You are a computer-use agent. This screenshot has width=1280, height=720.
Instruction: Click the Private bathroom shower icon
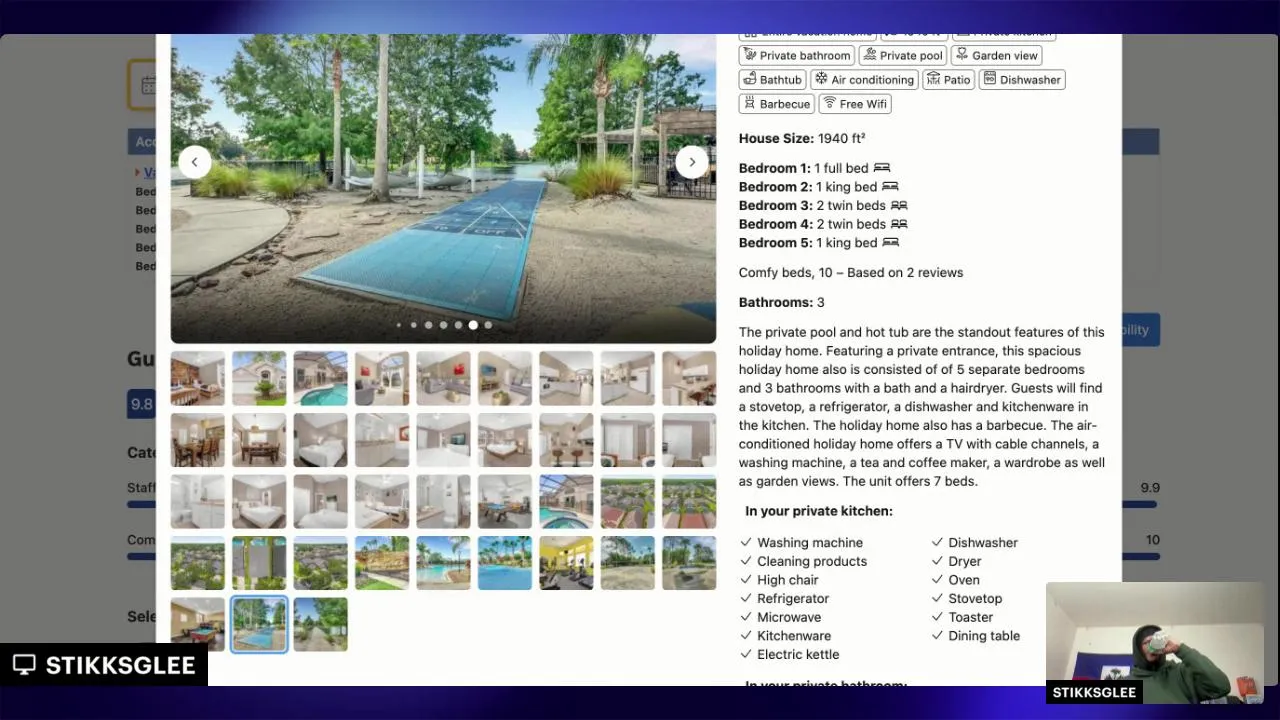pos(749,55)
